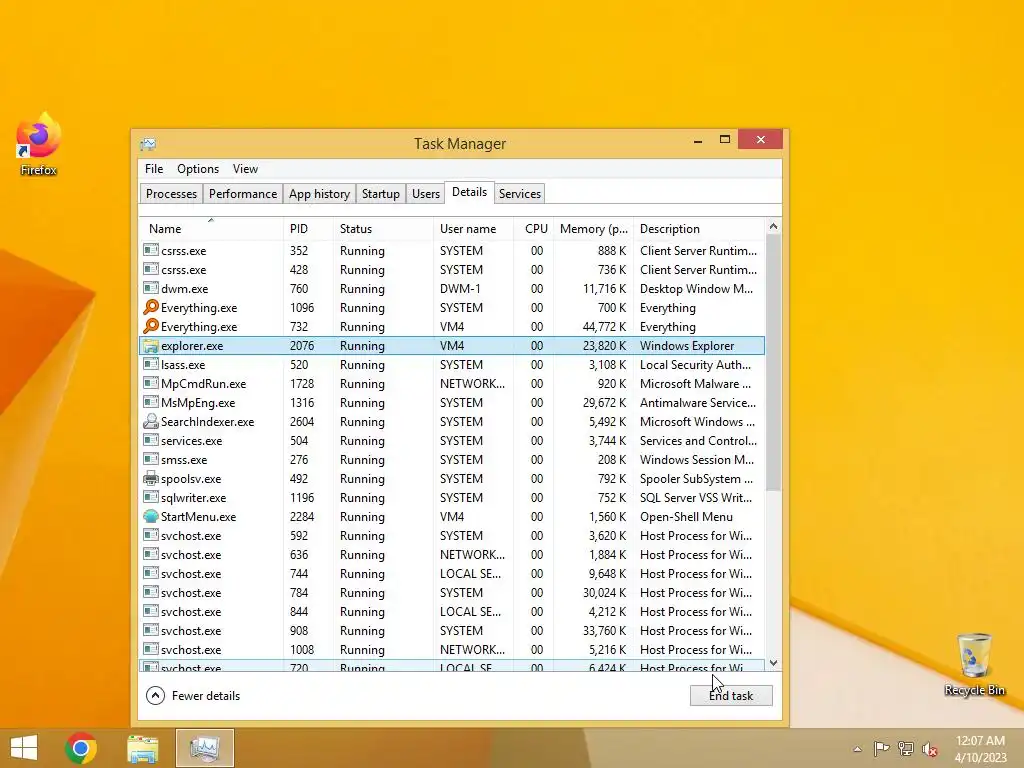Click the explorer.exe folder icon

[151, 345]
